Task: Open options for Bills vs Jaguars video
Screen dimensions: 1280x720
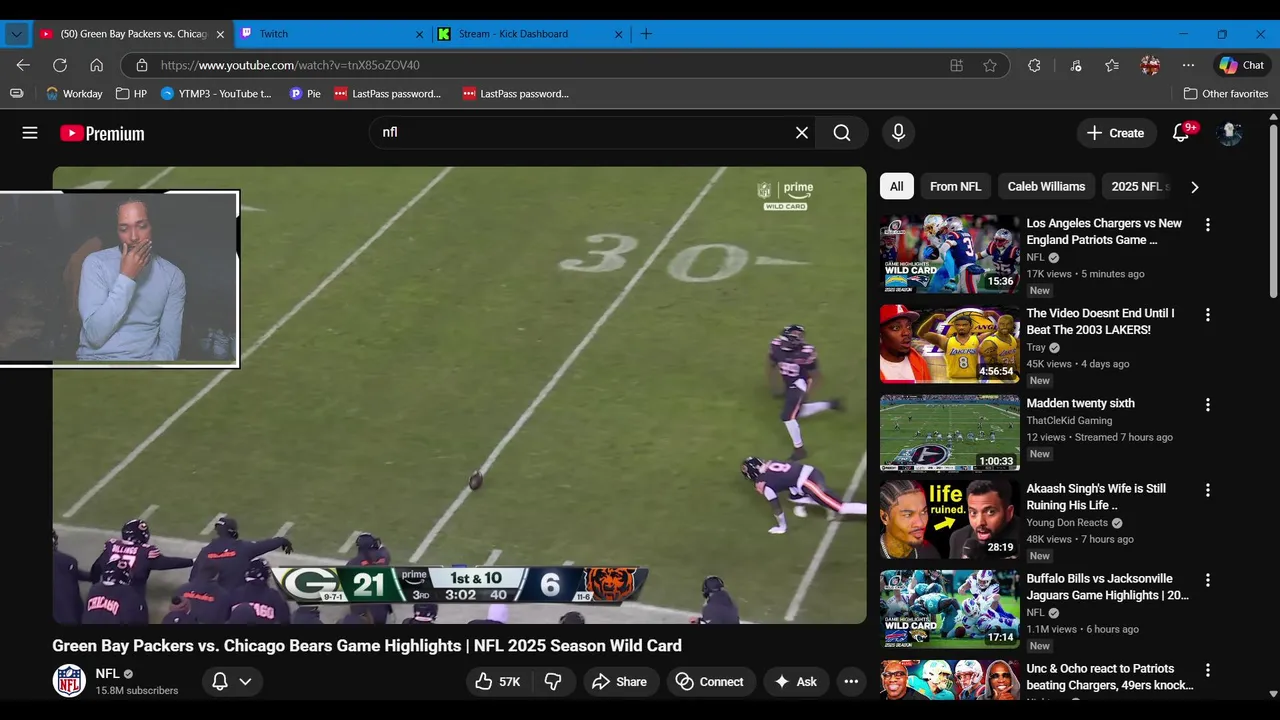Action: click(1207, 580)
